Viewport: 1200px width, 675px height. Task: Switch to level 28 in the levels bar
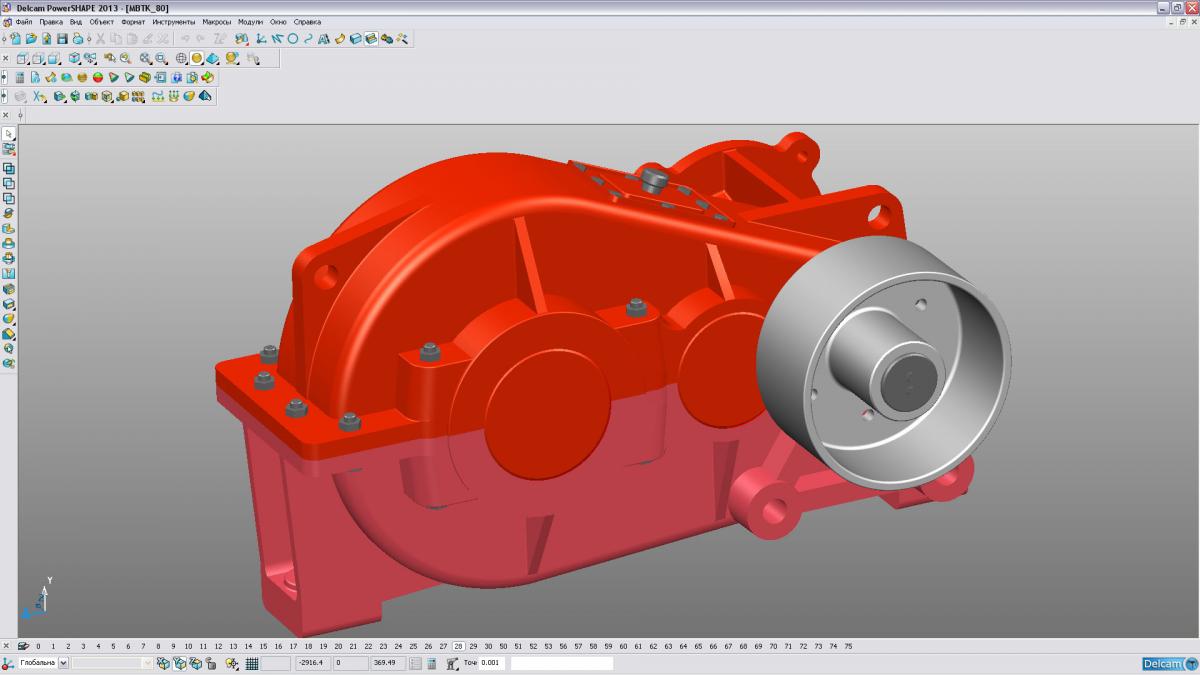point(458,646)
